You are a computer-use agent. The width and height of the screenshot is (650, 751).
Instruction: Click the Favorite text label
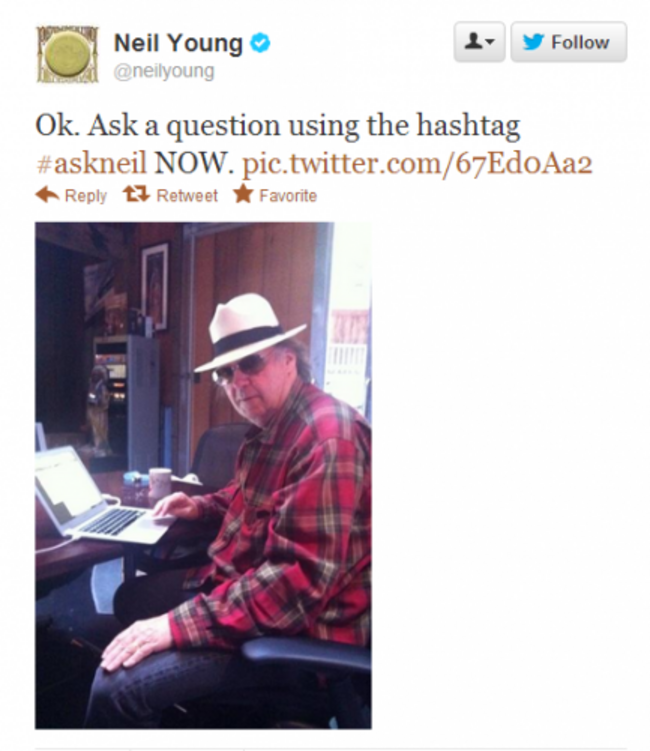pos(288,195)
